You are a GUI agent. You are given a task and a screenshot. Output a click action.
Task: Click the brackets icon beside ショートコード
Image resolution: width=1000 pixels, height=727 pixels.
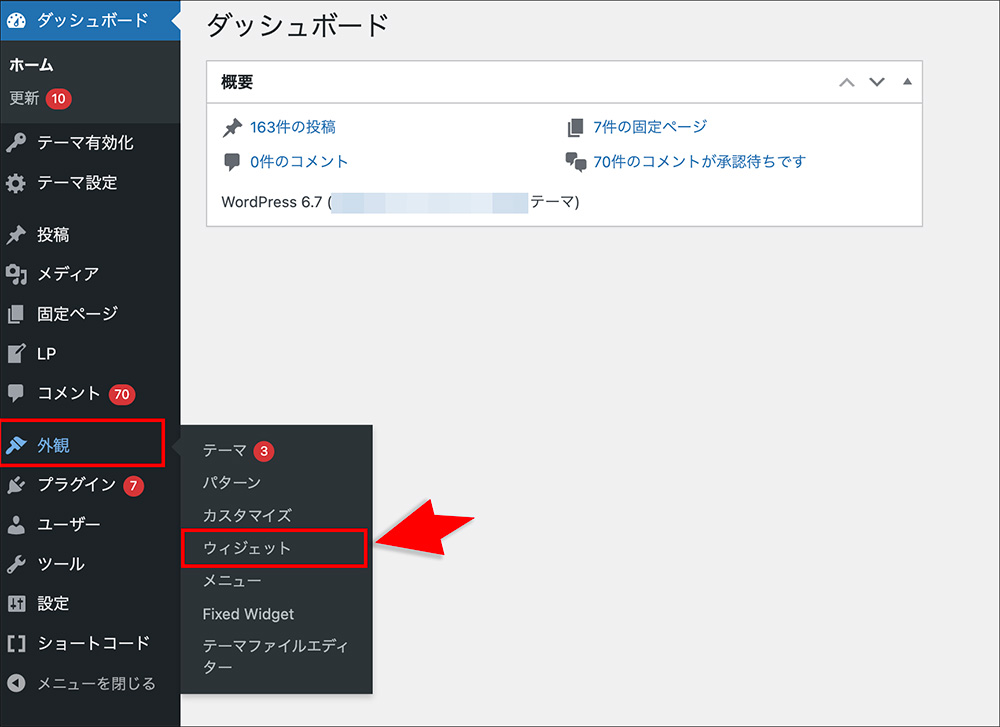point(16,643)
